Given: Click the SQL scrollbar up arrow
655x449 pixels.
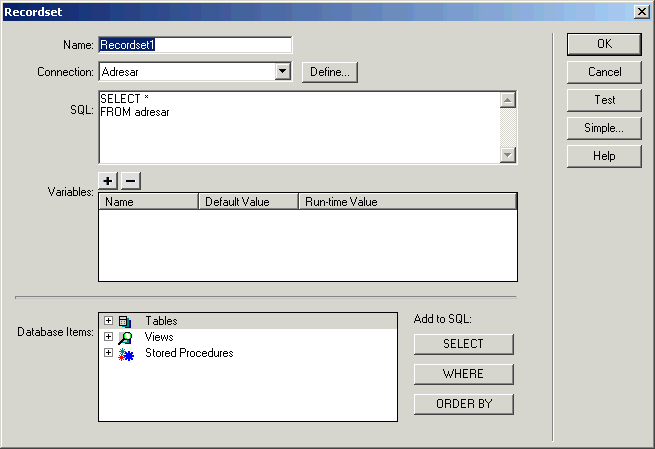Looking at the screenshot, I should pyautogui.click(x=508, y=100).
